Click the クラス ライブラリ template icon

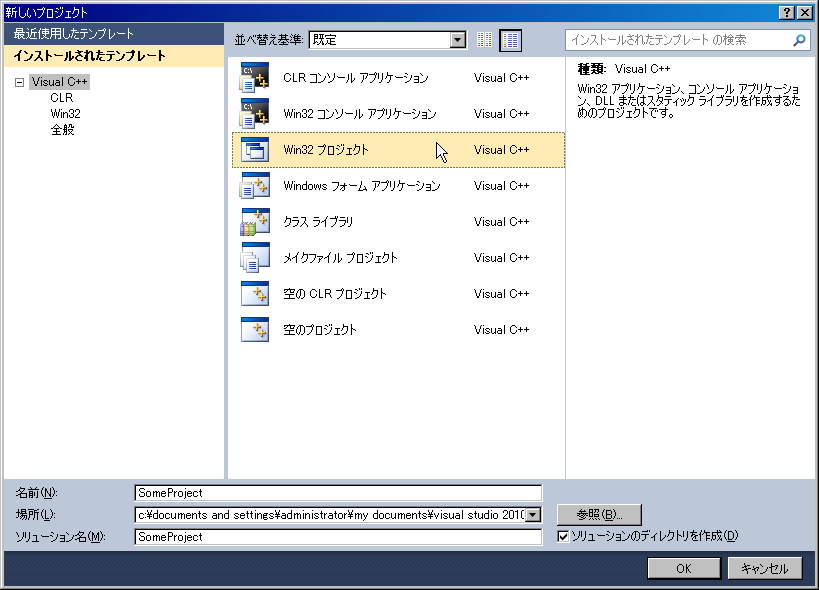click(255, 221)
